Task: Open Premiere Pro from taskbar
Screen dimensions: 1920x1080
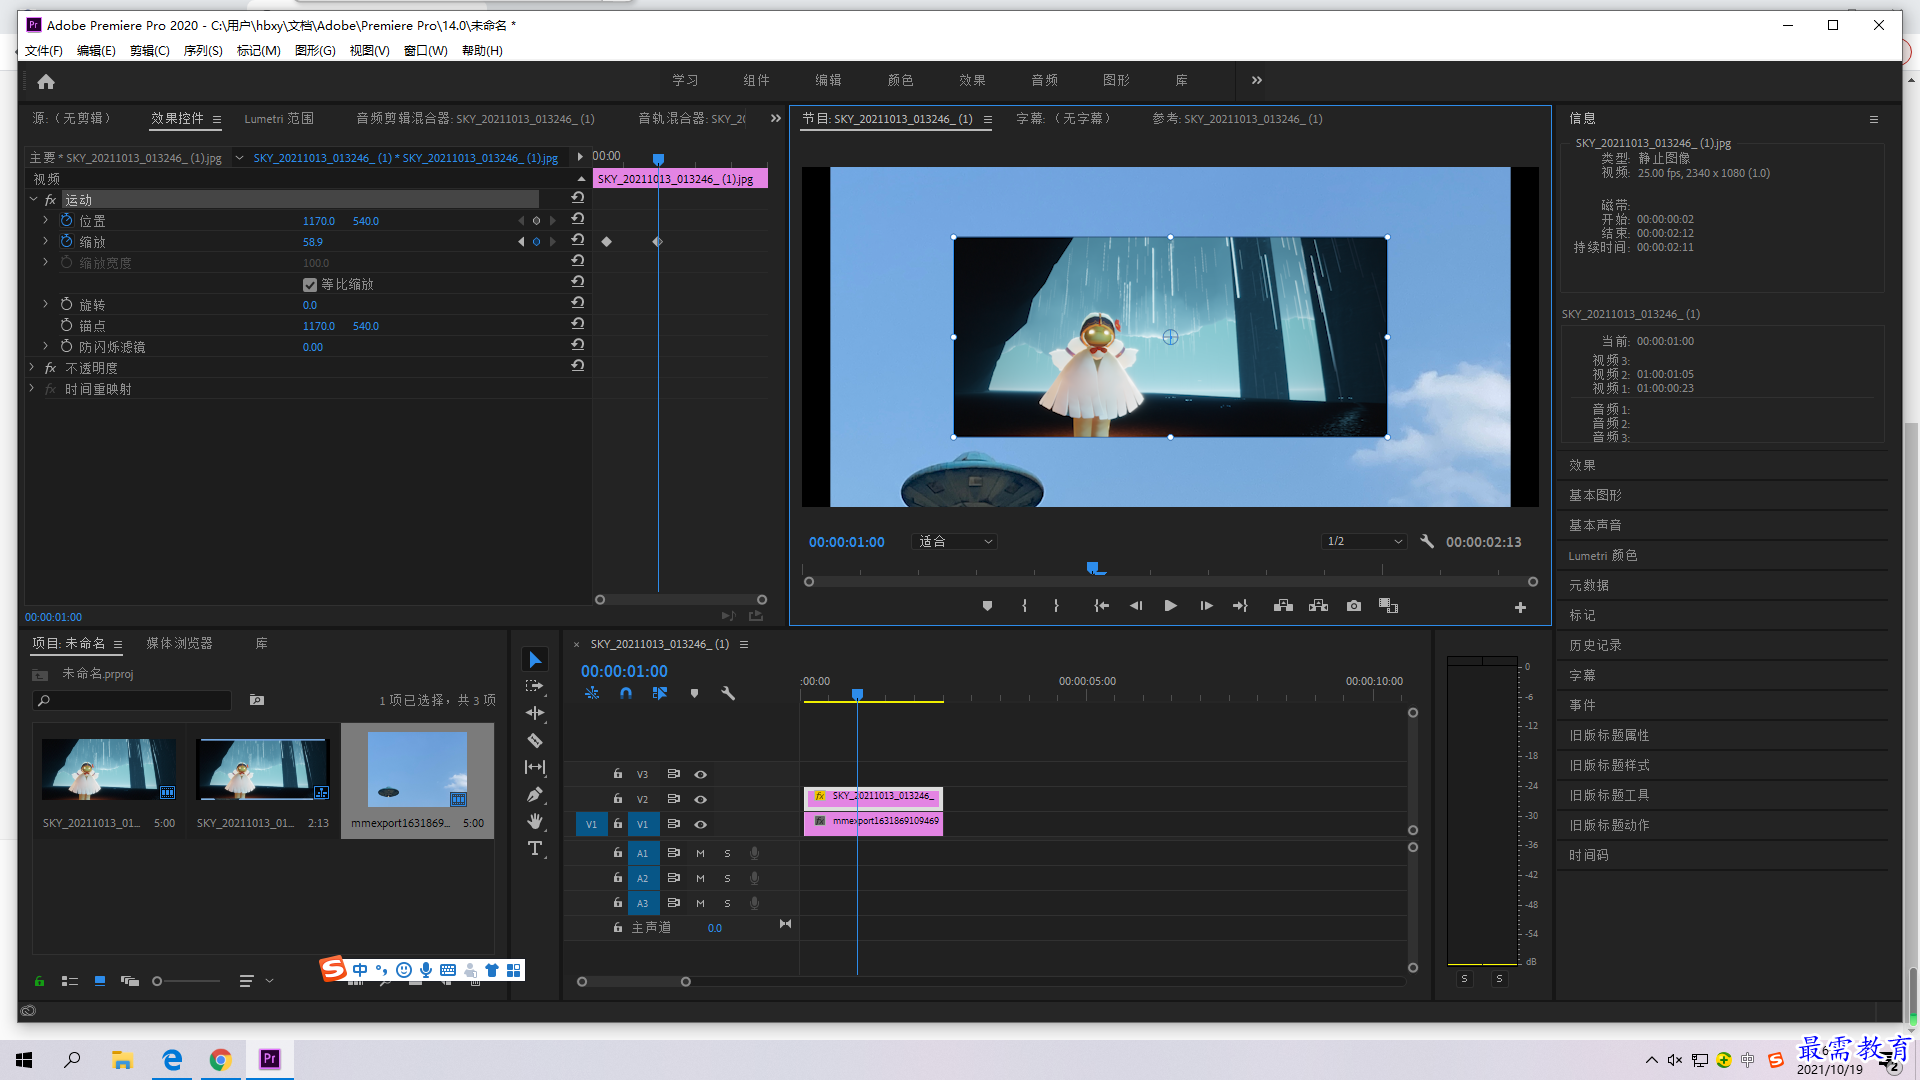Action: pos(269,1059)
